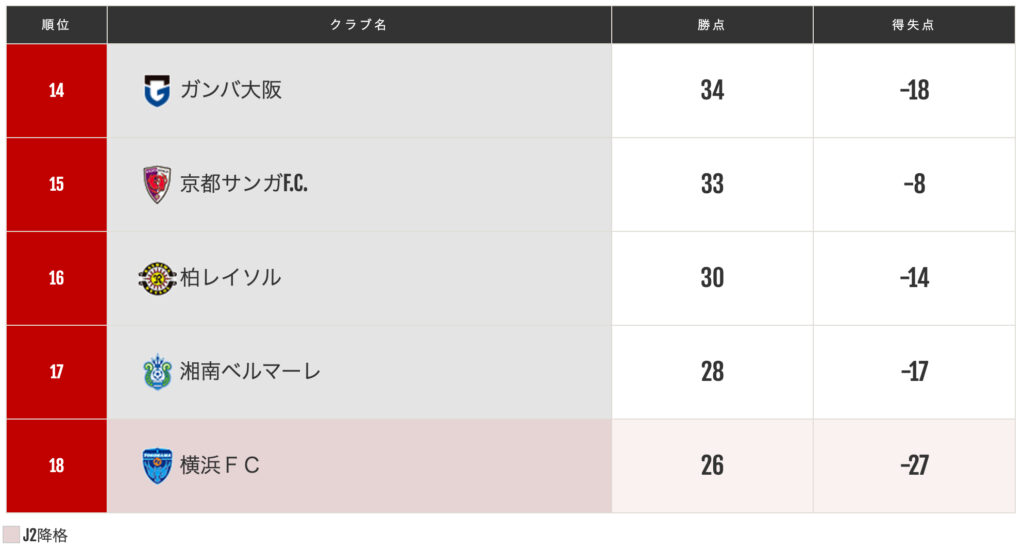Click Yokohama FC's -27 goal difference
Image resolution: width=1024 pixels, height=551 pixels.
tap(914, 466)
